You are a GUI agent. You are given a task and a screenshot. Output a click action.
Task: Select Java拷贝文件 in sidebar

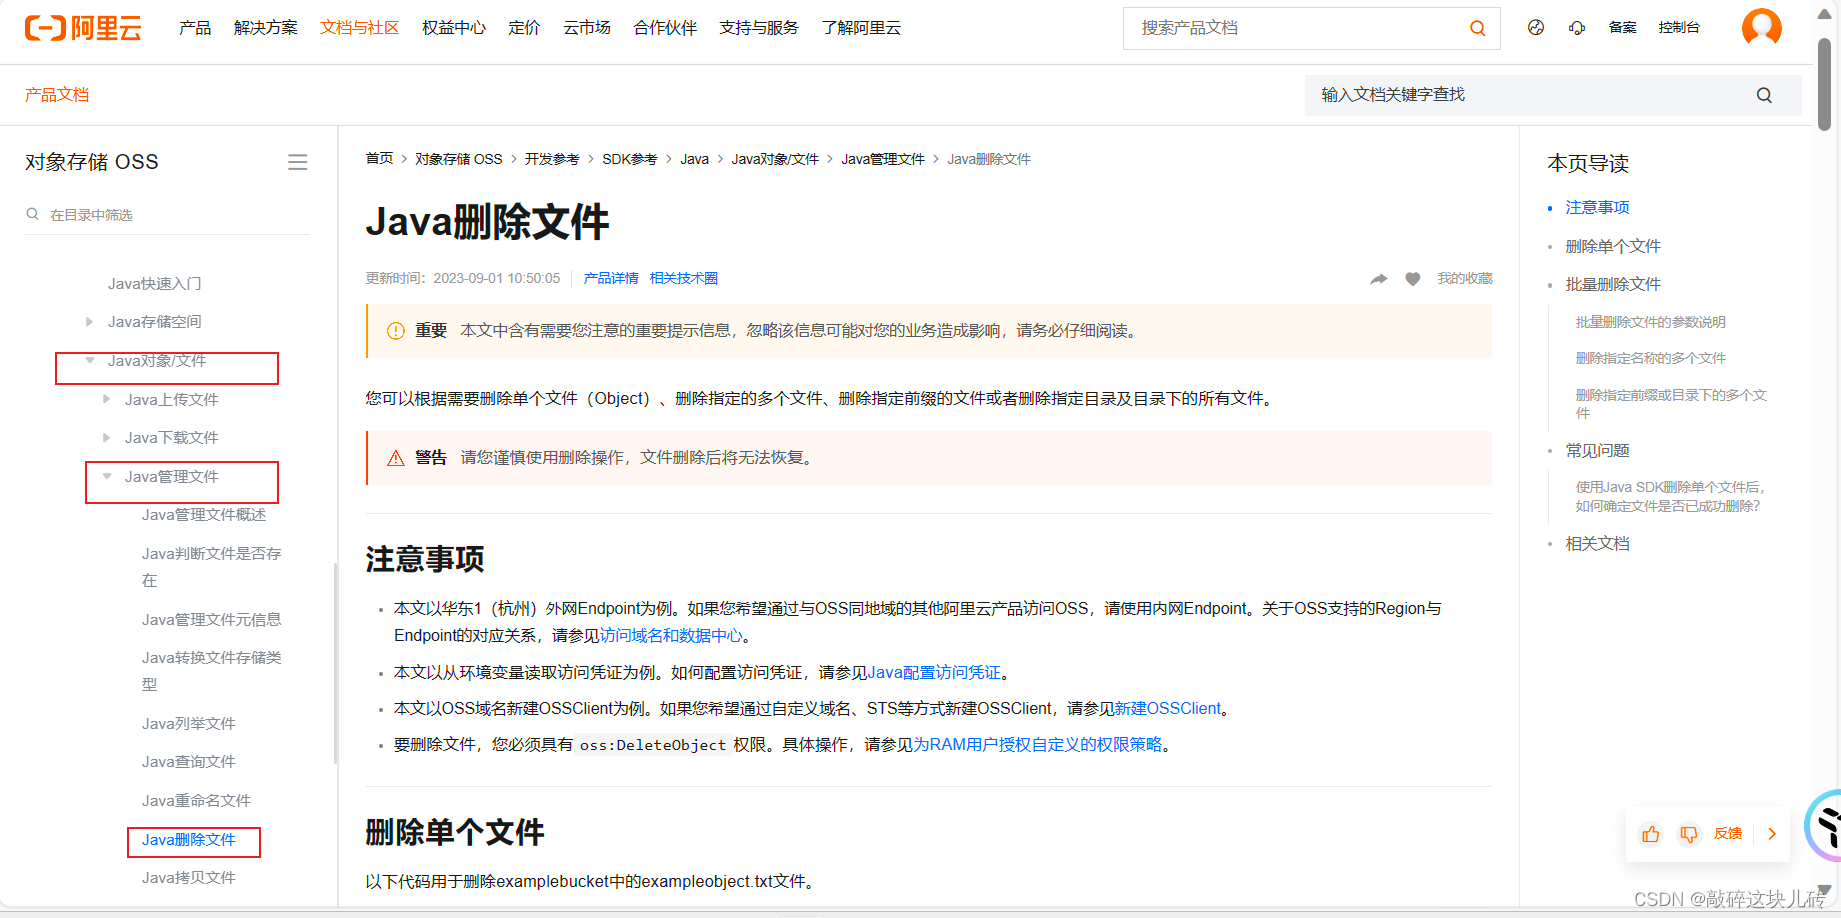189,878
